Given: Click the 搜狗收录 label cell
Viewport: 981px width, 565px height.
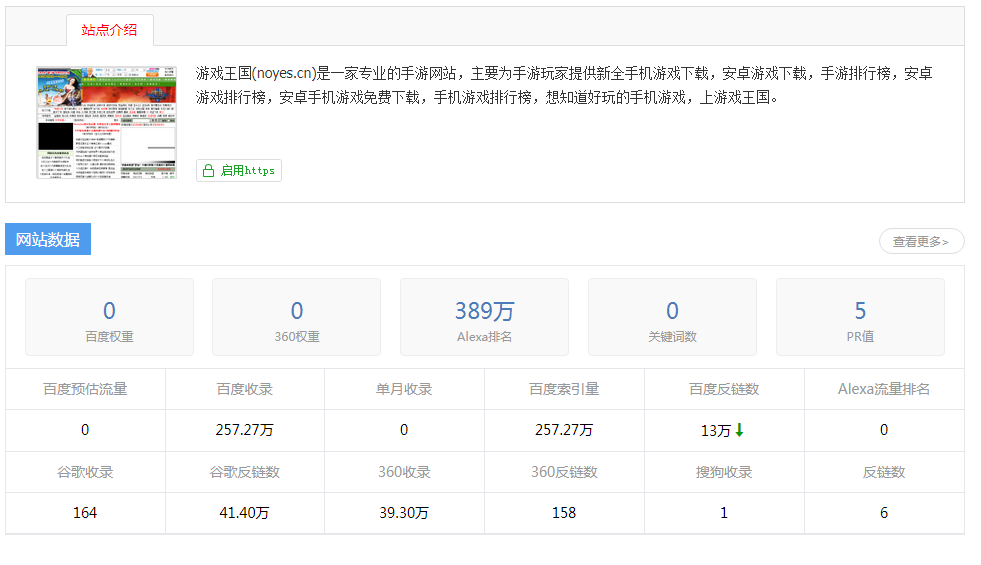Looking at the screenshot, I should (x=724, y=472).
